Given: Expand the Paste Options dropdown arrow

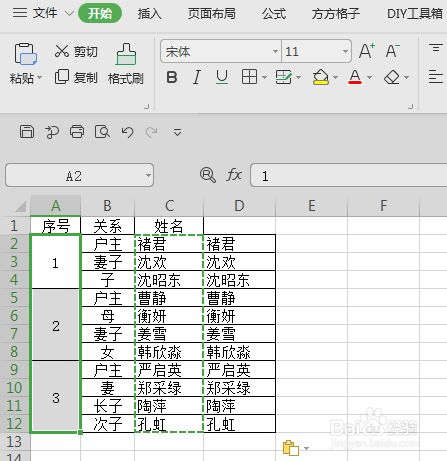Looking at the screenshot, I should point(306,448).
